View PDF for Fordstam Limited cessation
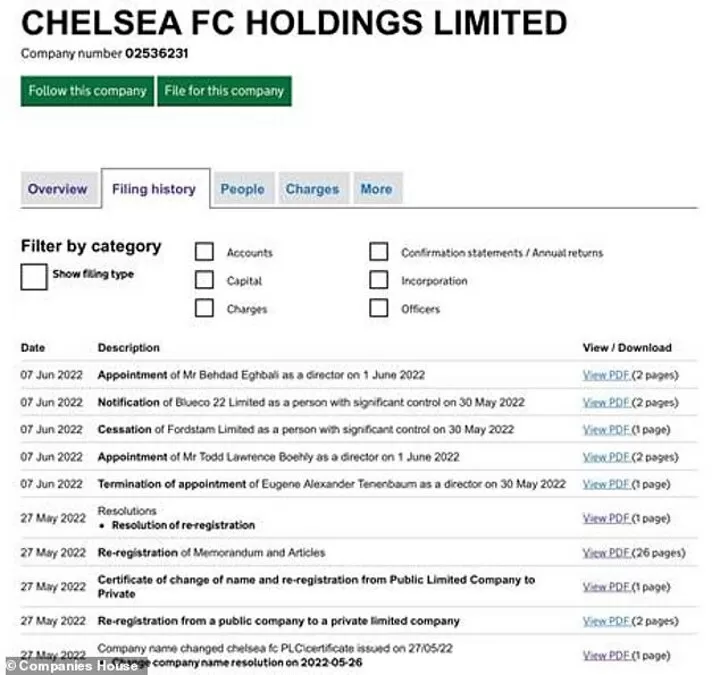 click(606, 429)
